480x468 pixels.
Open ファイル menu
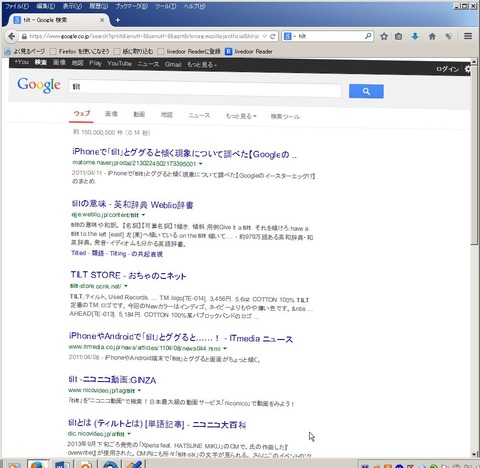[x=17, y=6]
